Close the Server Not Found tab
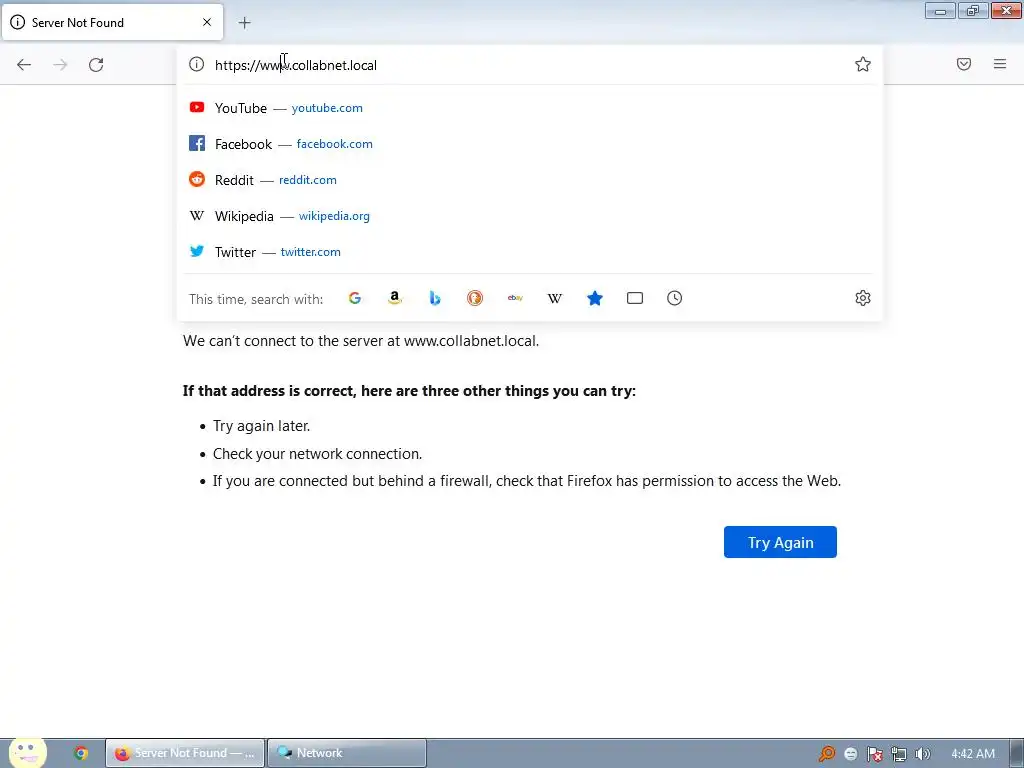Viewport: 1024px width, 768px height. (x=207, y=22)
